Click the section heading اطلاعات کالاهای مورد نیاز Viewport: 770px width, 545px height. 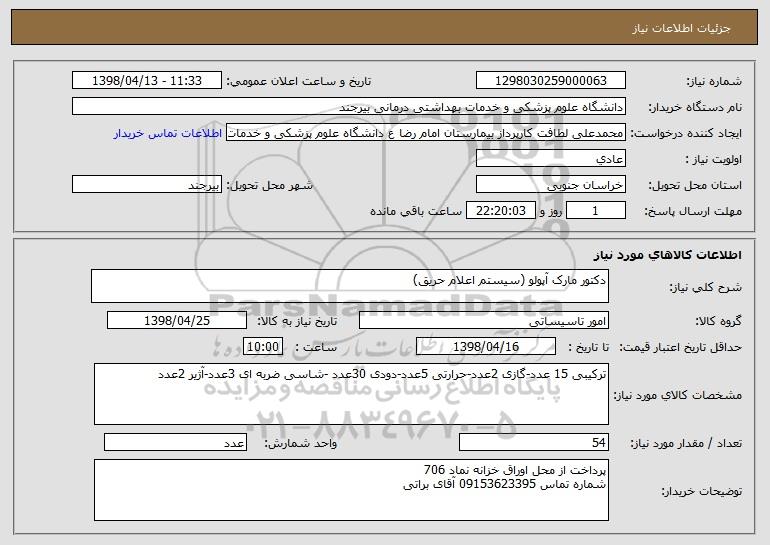[x=667, y=255]
